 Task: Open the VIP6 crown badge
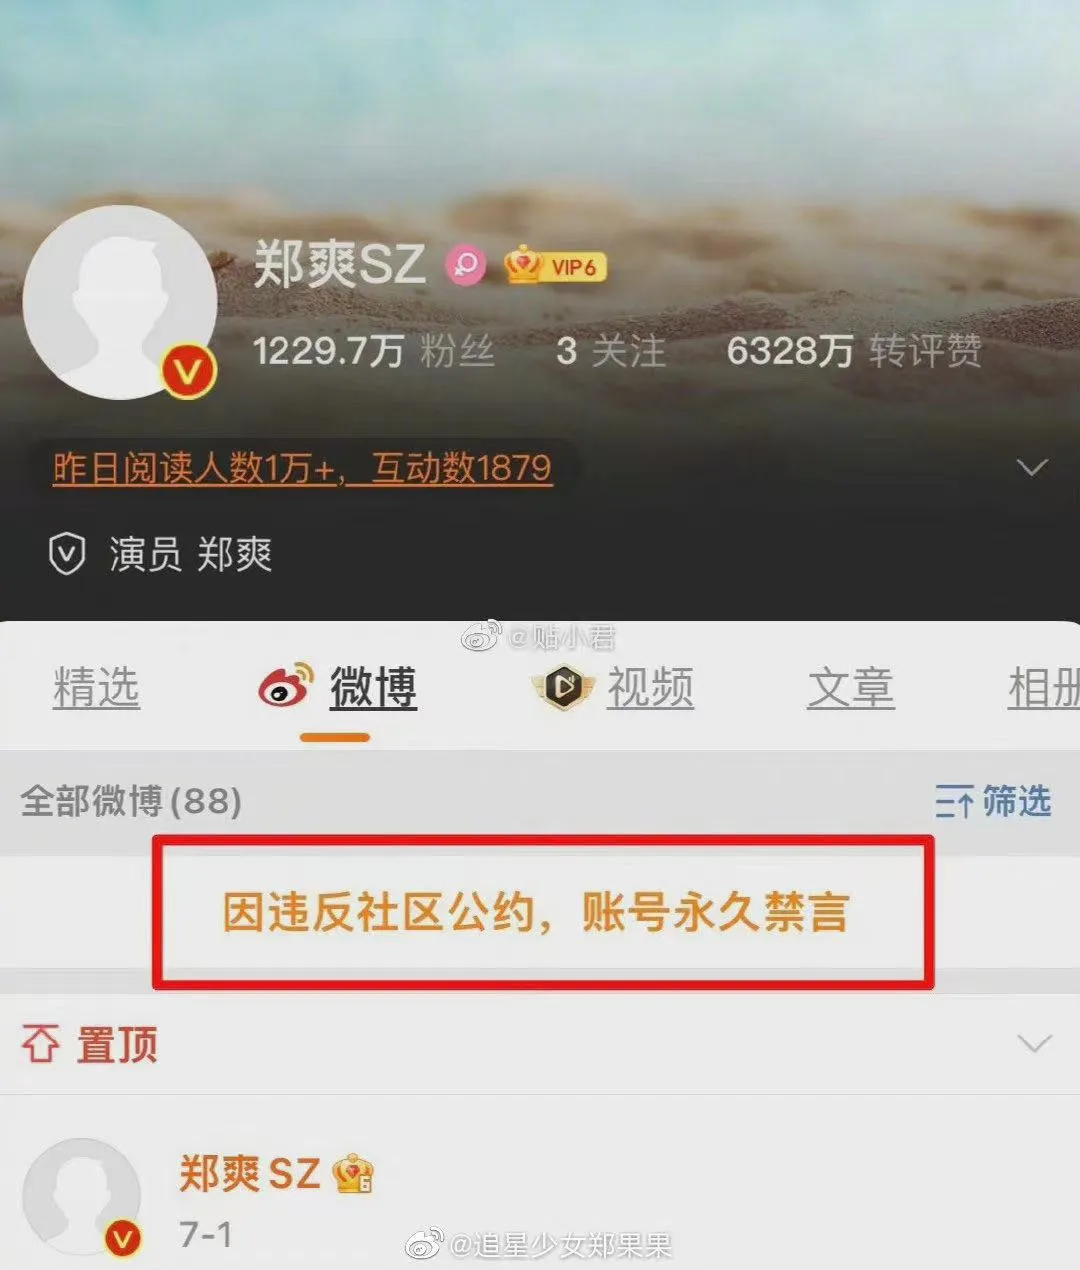555,265
